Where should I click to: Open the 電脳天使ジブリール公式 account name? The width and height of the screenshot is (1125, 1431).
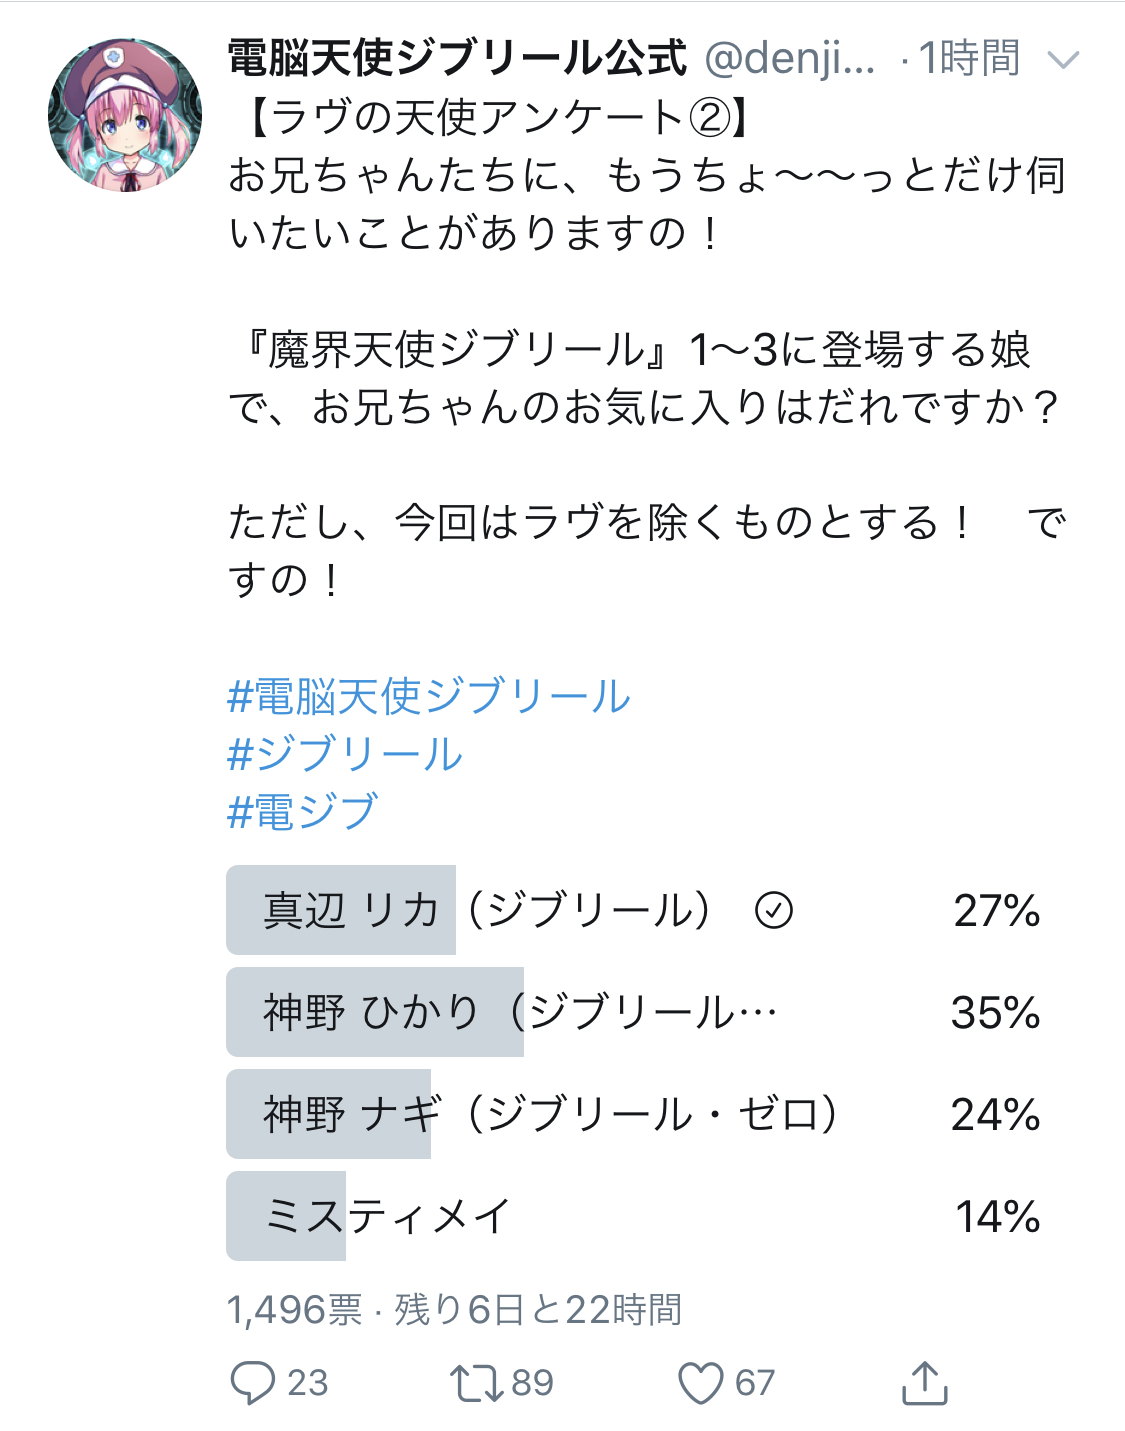tap(457, 59)
